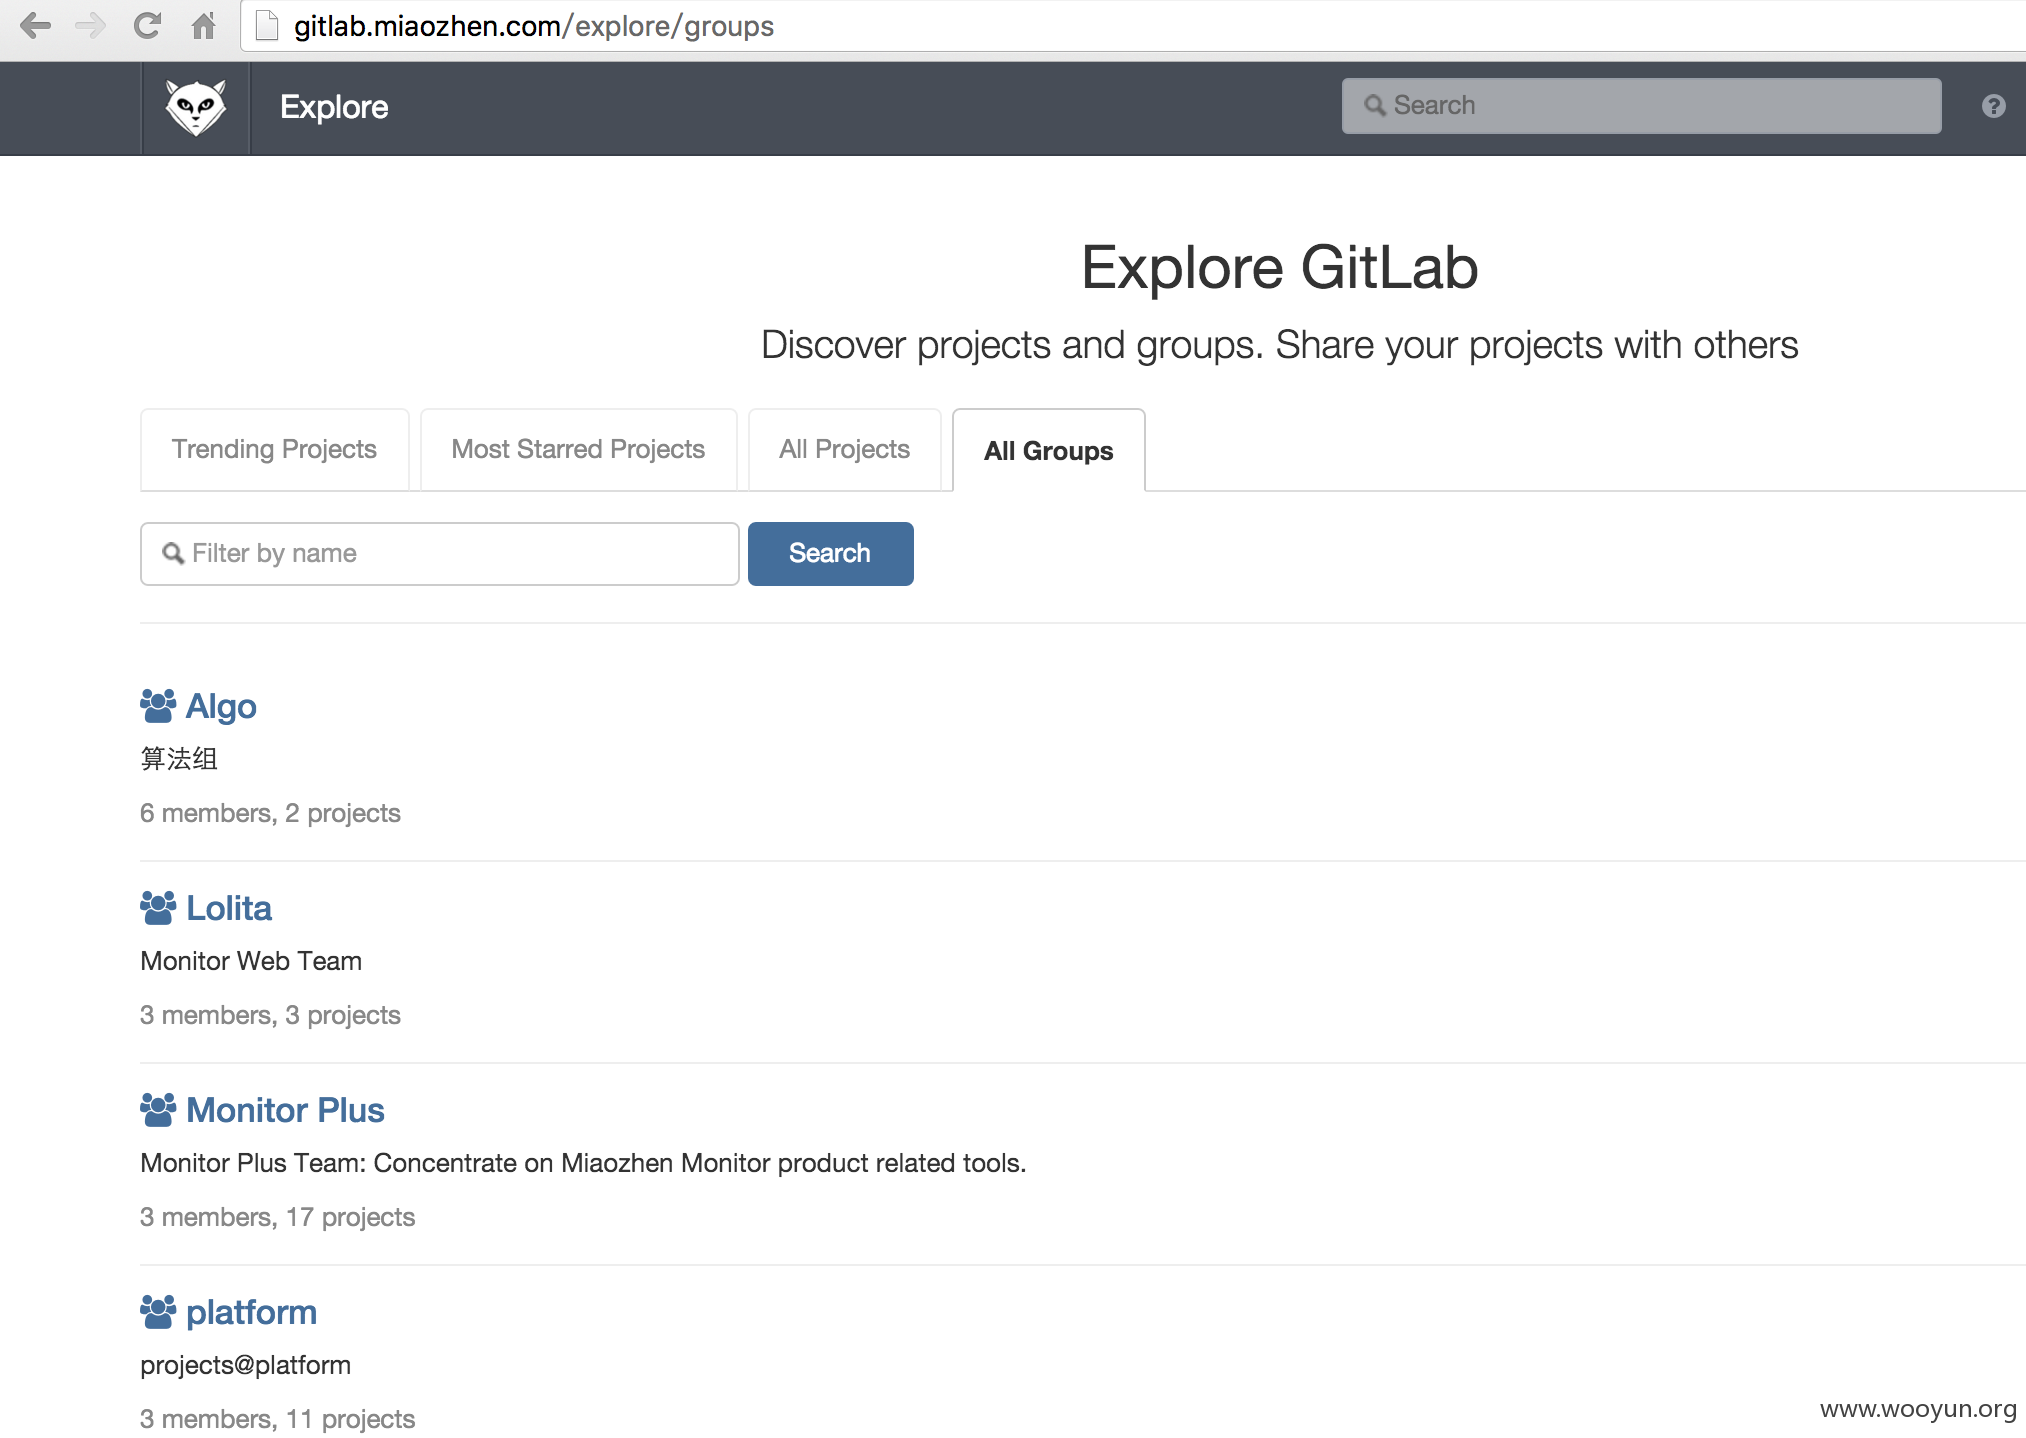Click the browser back arrow
Image resolution: width=2026 pixels, height=1438 pixels.
(35, 25)
